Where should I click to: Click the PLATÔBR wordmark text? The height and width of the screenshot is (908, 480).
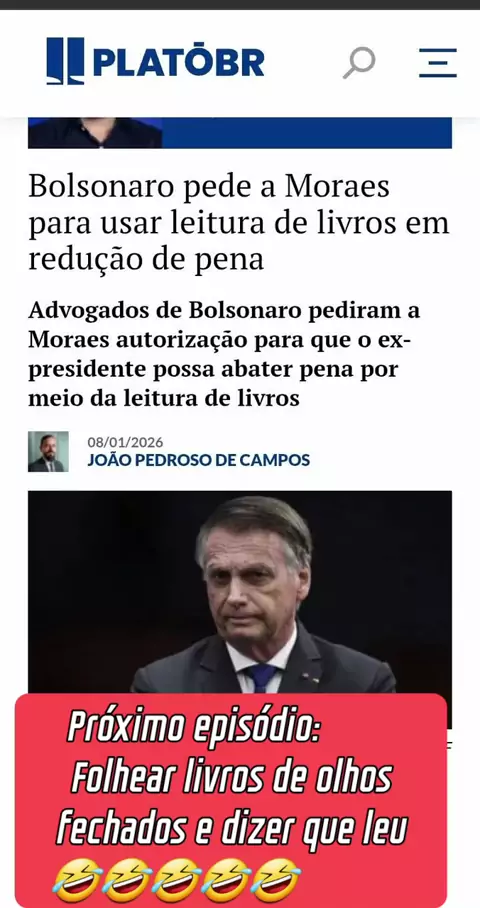179,62
